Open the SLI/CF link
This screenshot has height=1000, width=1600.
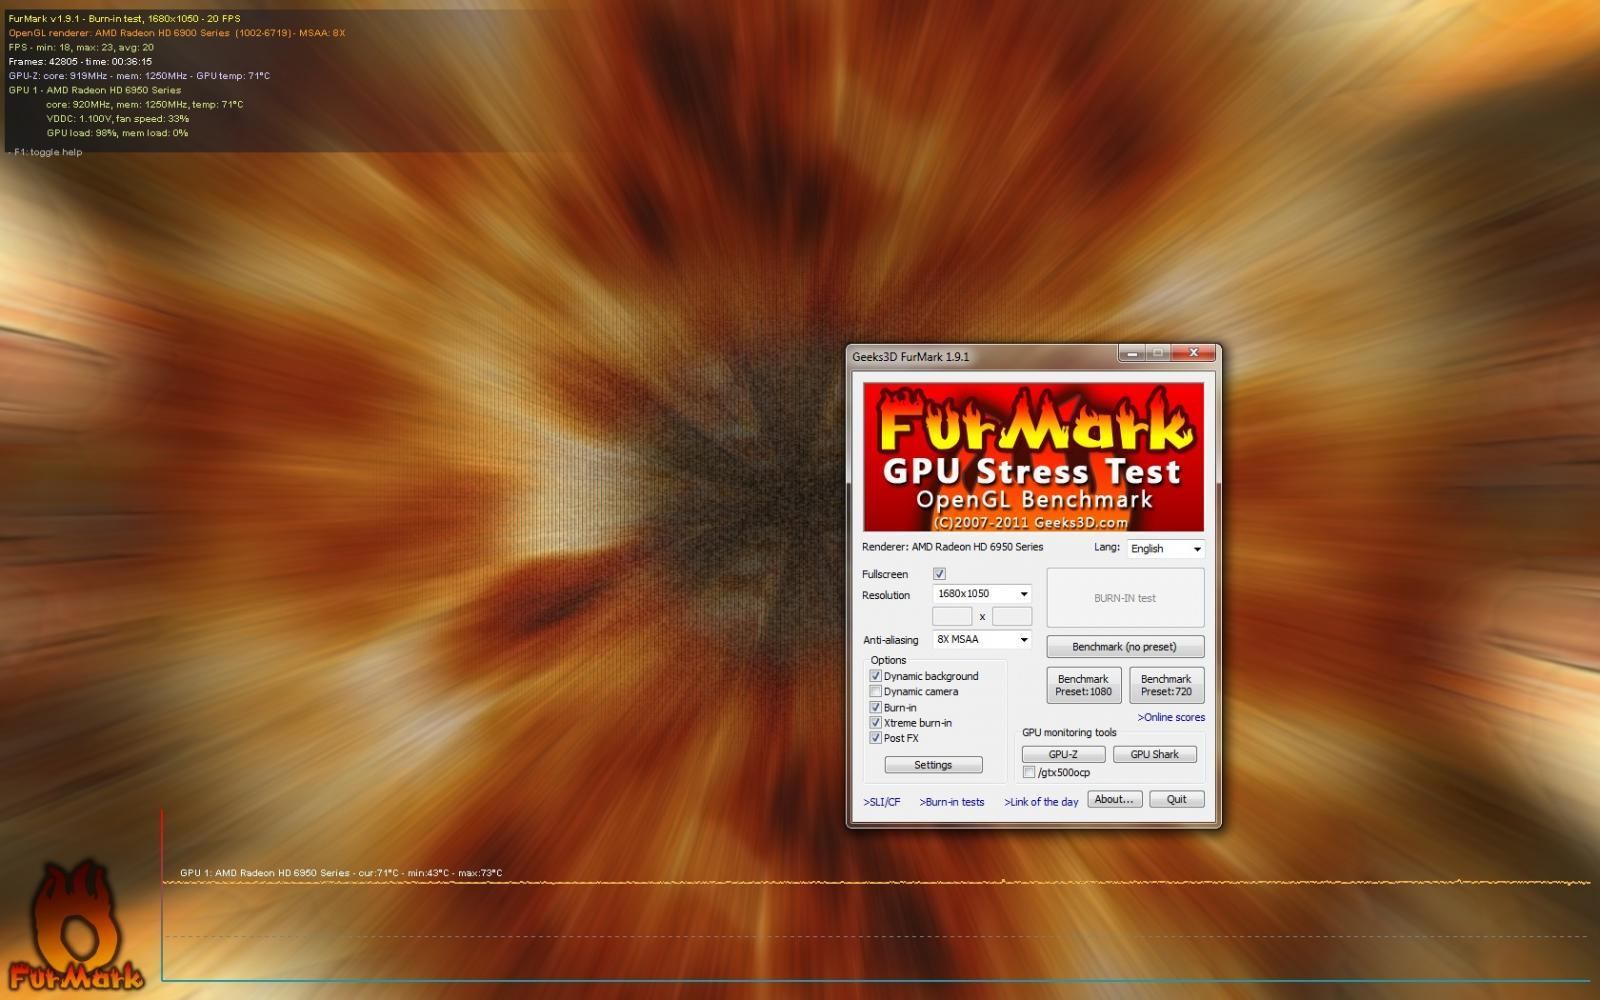[x=882, y=802]
